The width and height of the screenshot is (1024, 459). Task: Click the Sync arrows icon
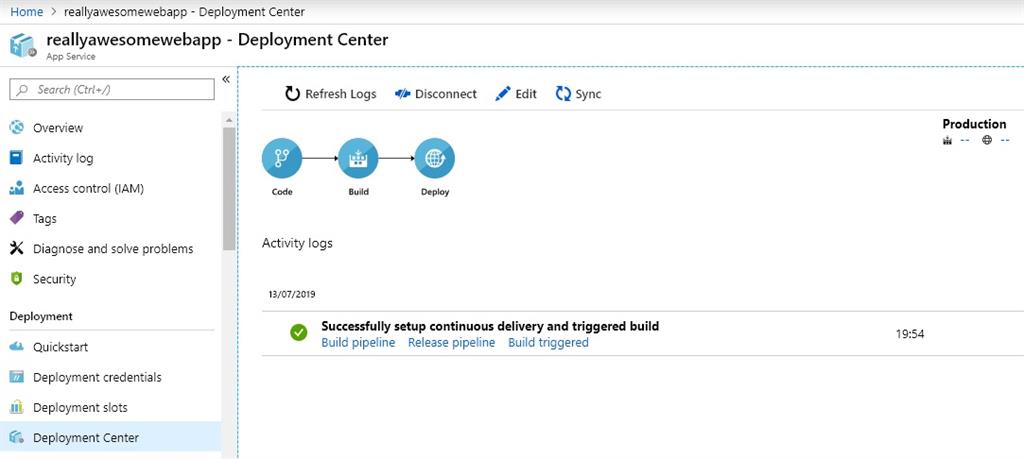[563, 94]
